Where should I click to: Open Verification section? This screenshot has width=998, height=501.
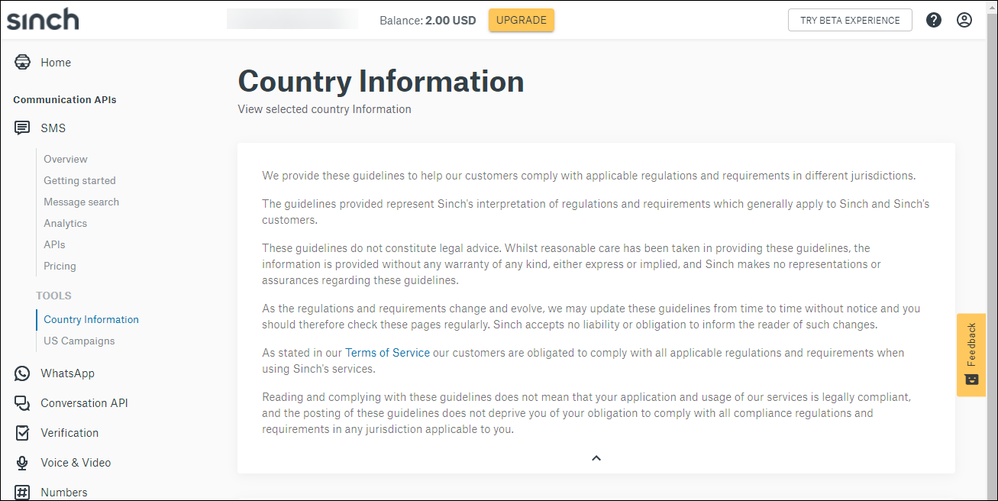[69, 433]
